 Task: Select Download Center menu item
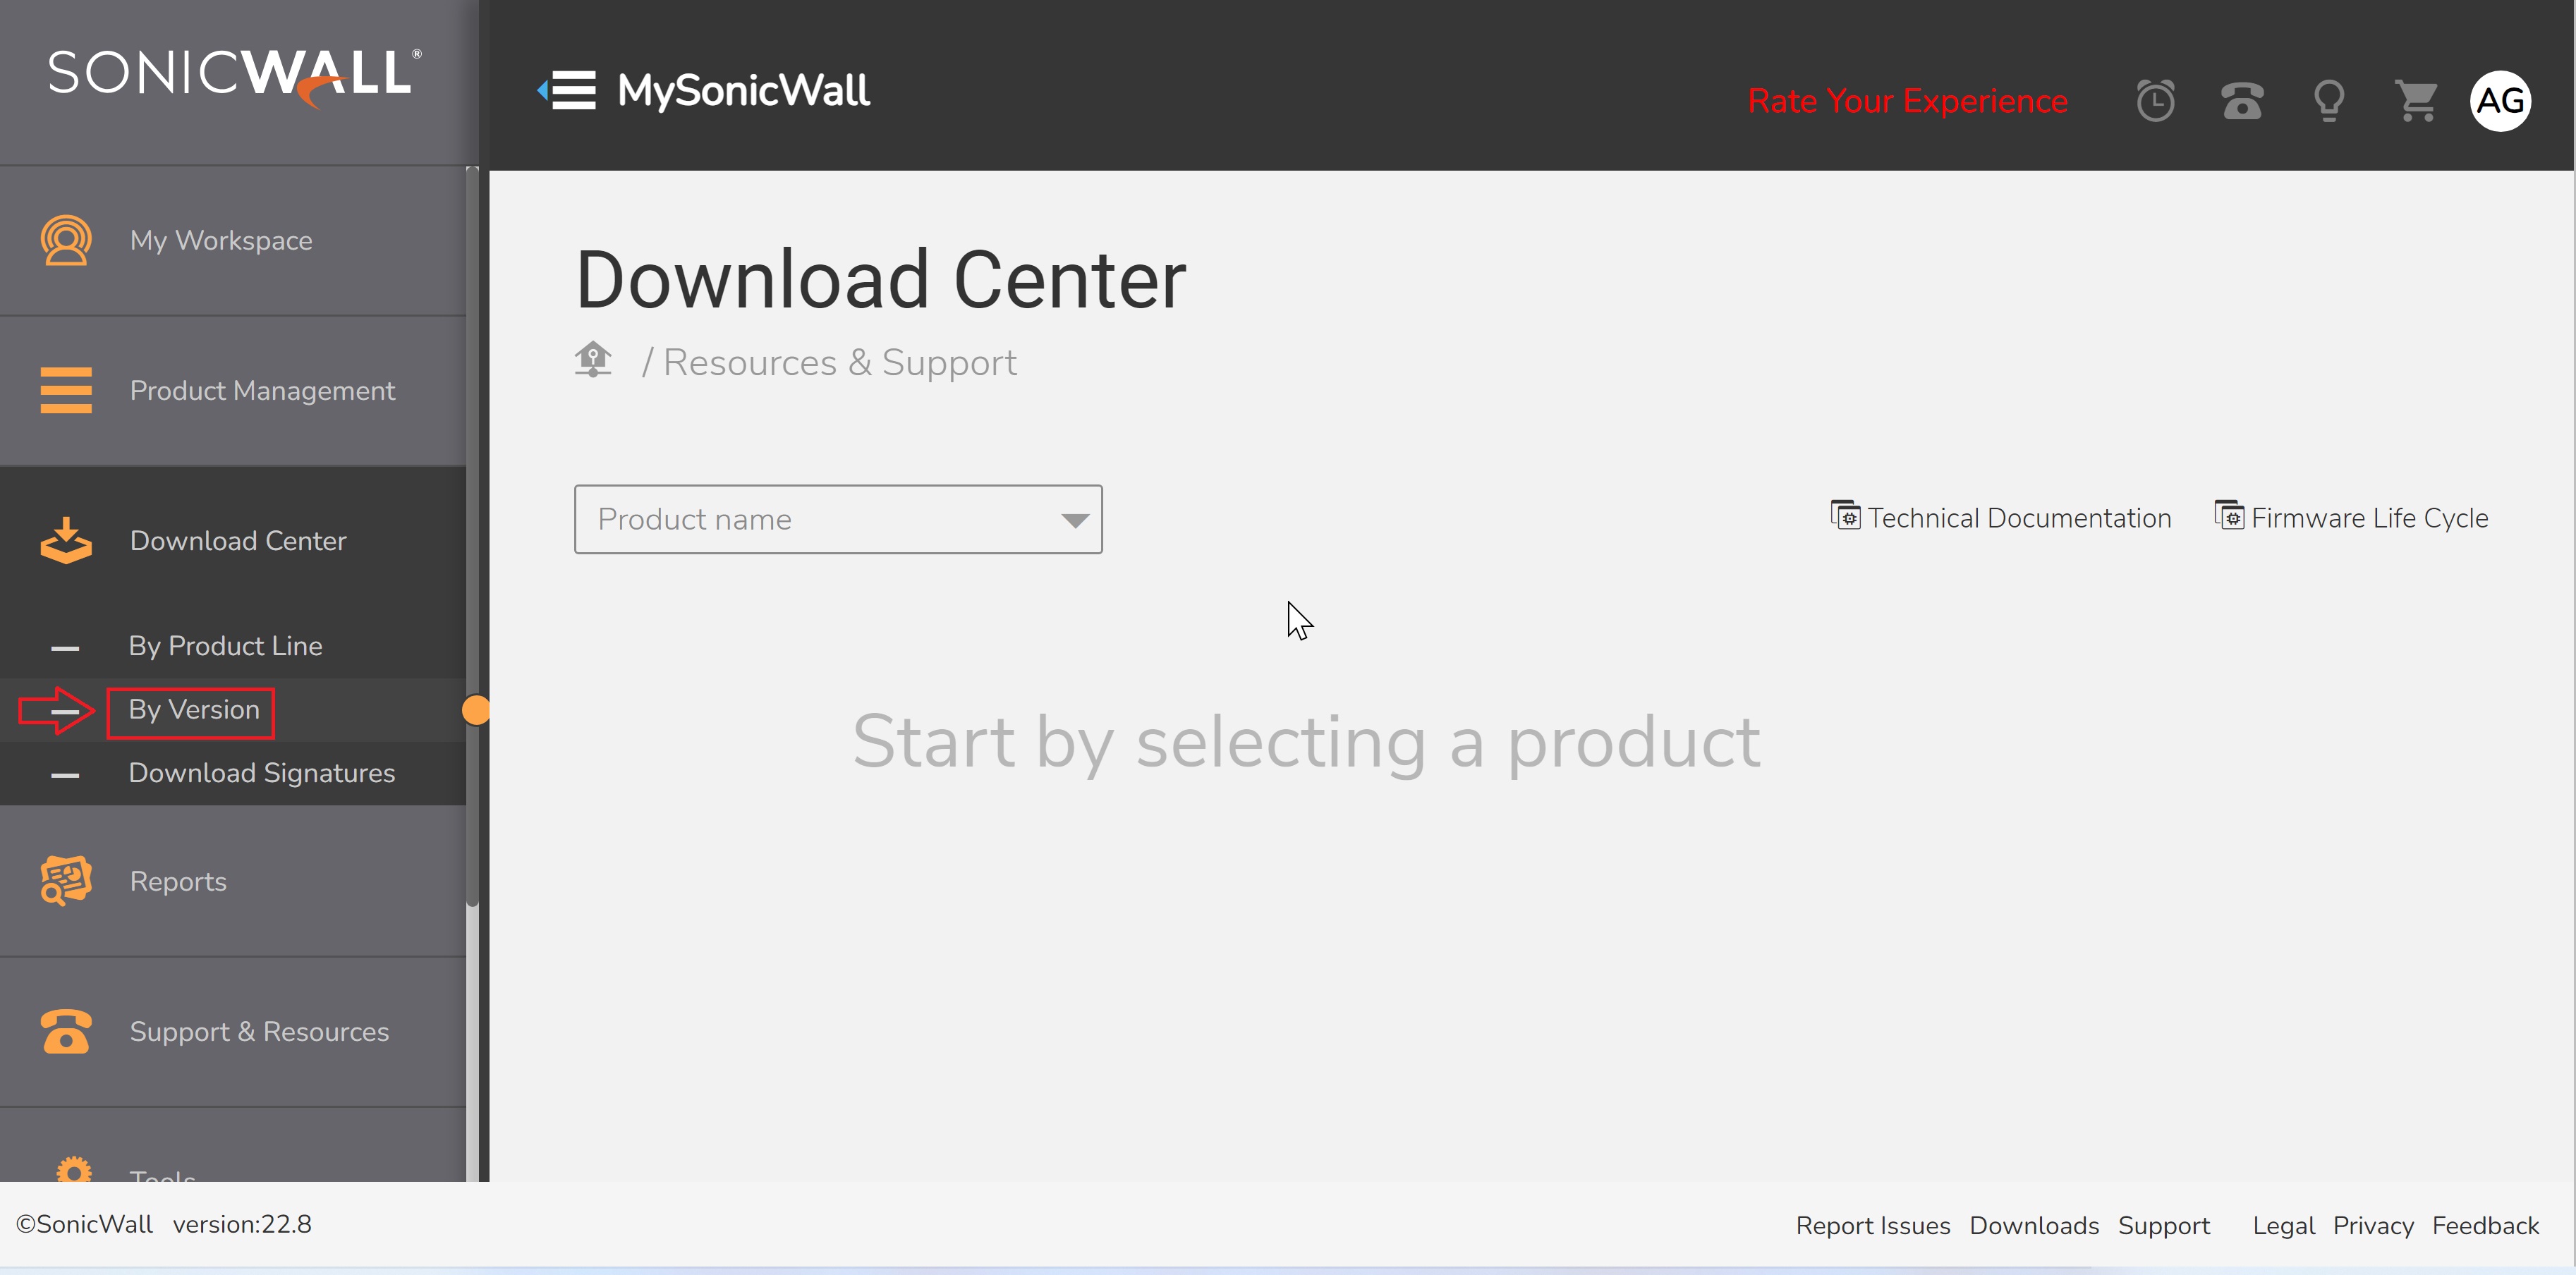(x=233, y=541)
